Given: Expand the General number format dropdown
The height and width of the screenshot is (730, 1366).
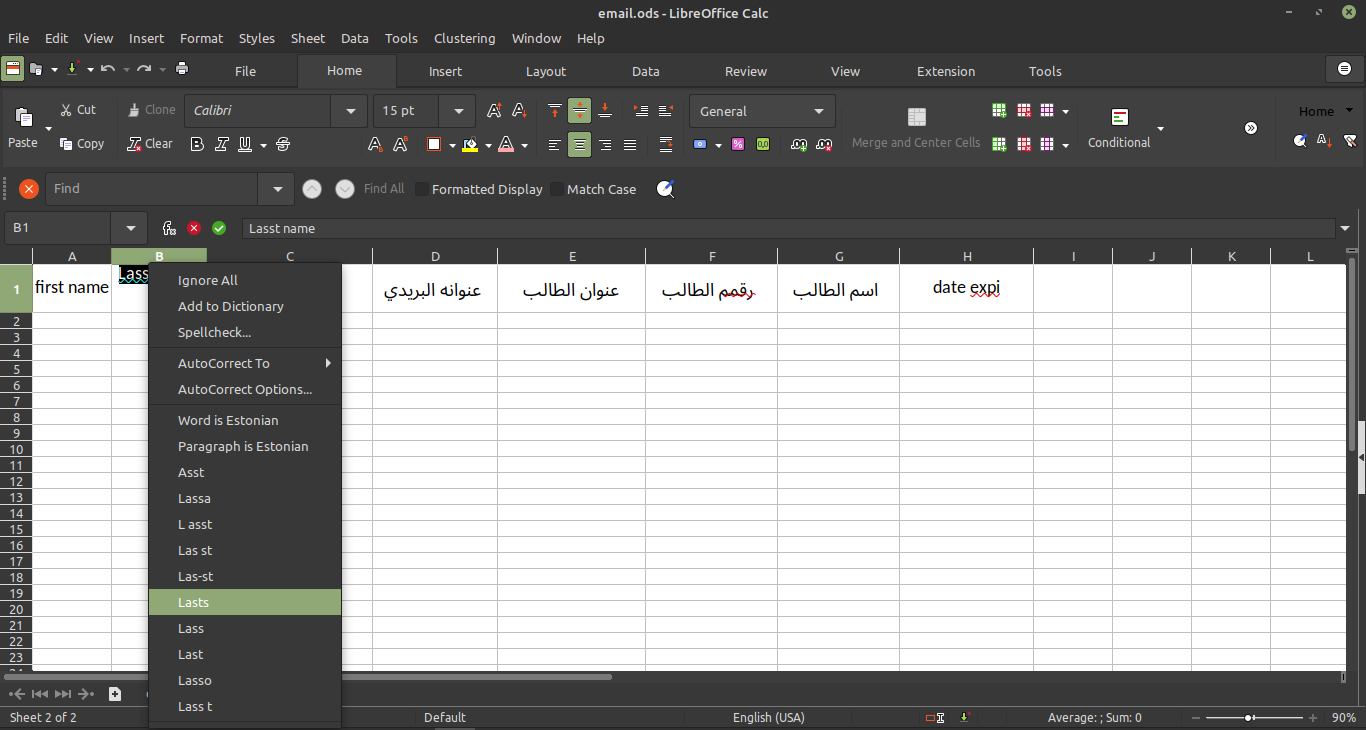Looking at the screenshot, I should click(819, 111).
